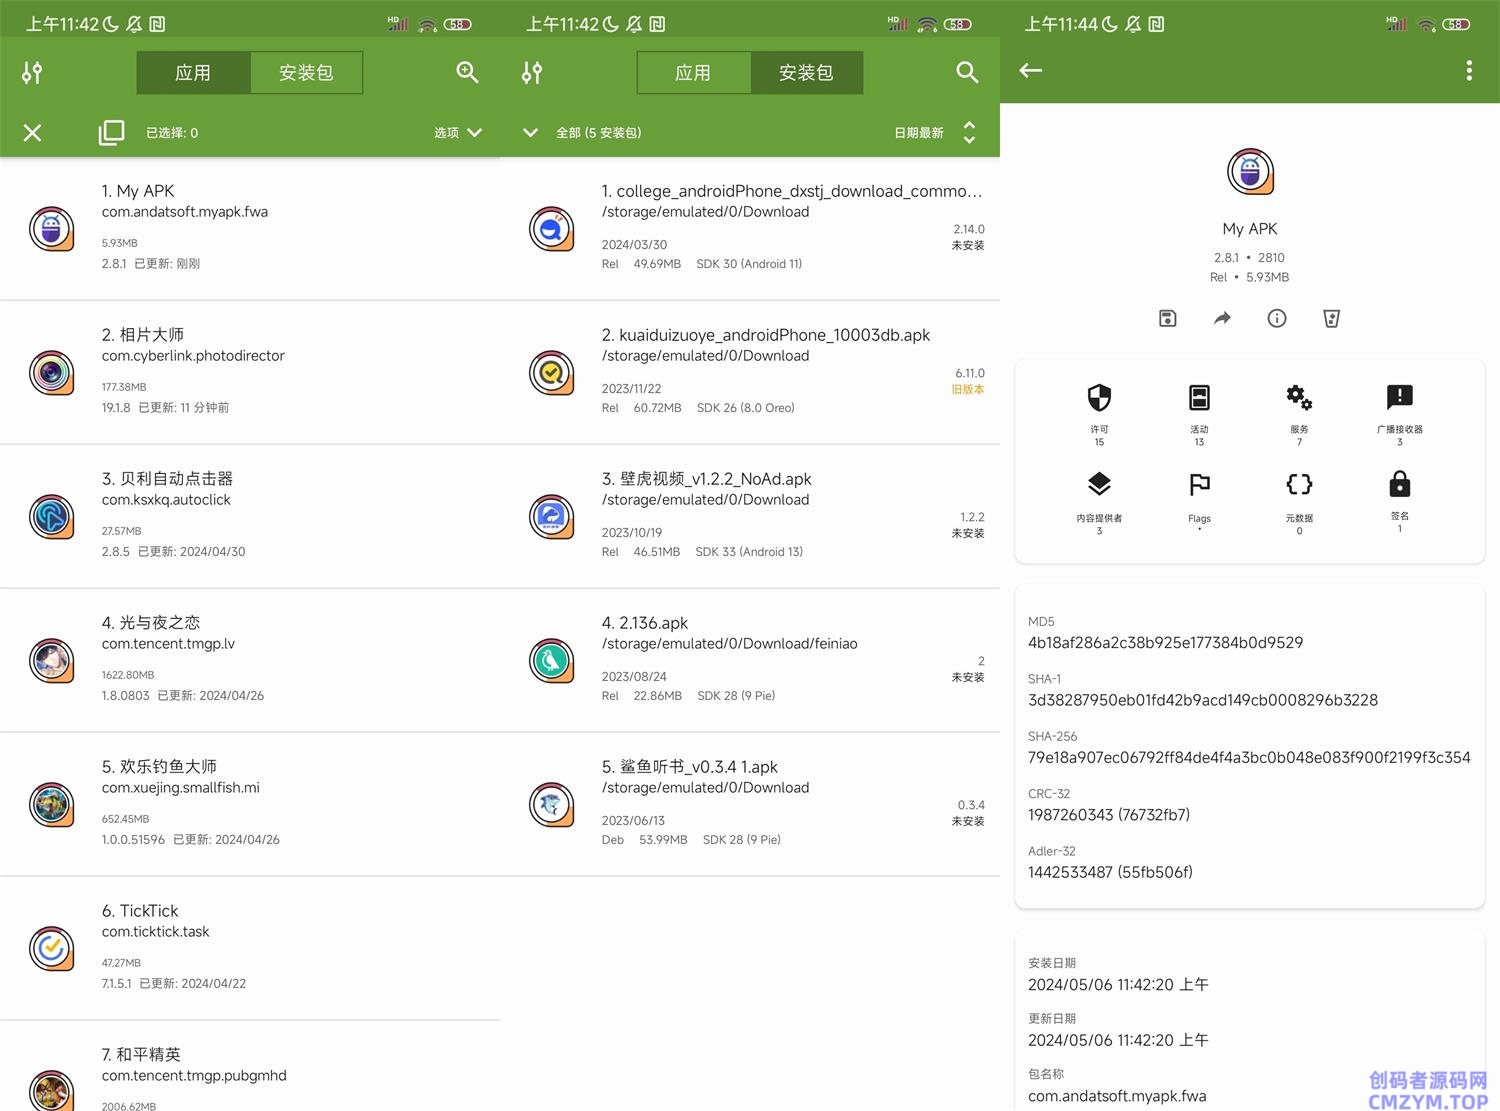Image resolution: width=1500 pixels, height=1111 pixels.
Task: Open the 选项 options dropdown
Action: click(x=458, y=132)
